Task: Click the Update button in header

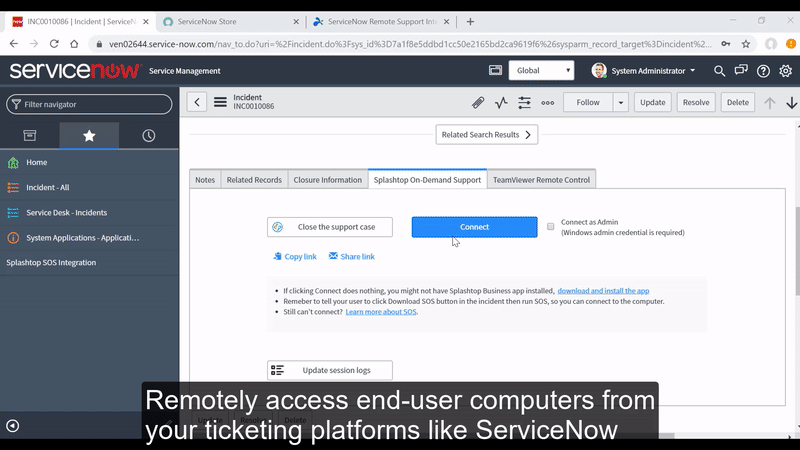Action: click(653, 103)
